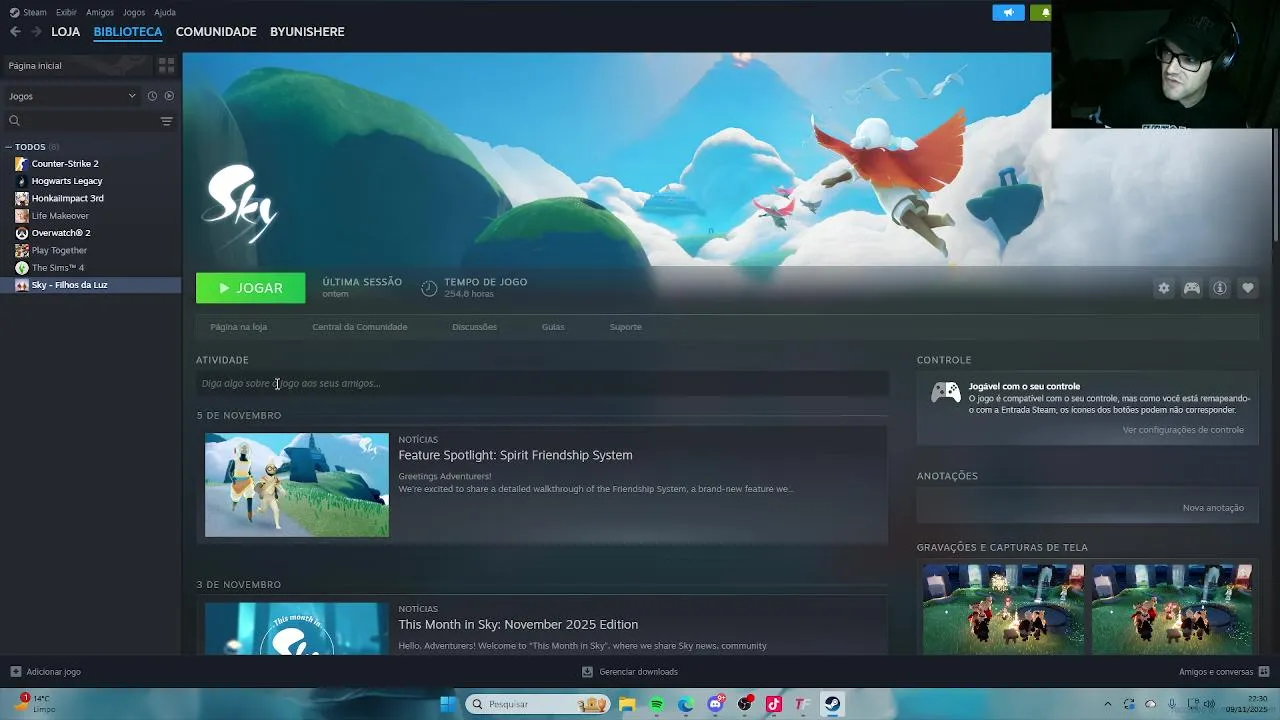Open the Steam menu

[x=28, y=12]
